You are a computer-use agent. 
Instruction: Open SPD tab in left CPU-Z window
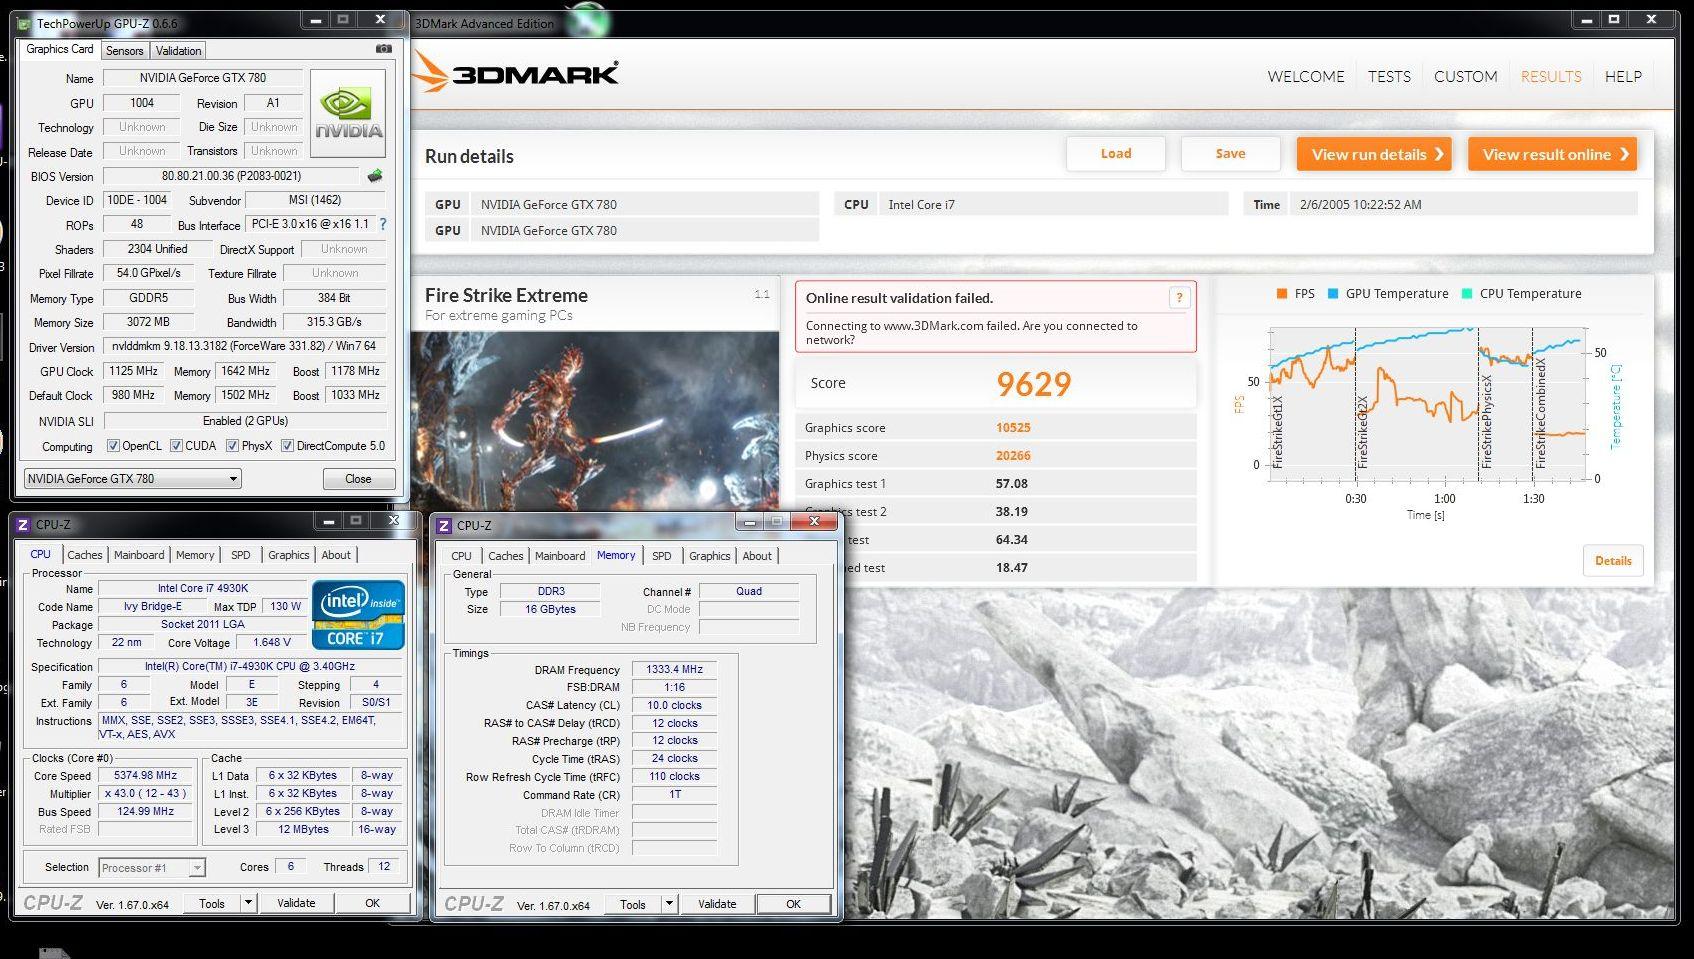[x=241, y=555]
